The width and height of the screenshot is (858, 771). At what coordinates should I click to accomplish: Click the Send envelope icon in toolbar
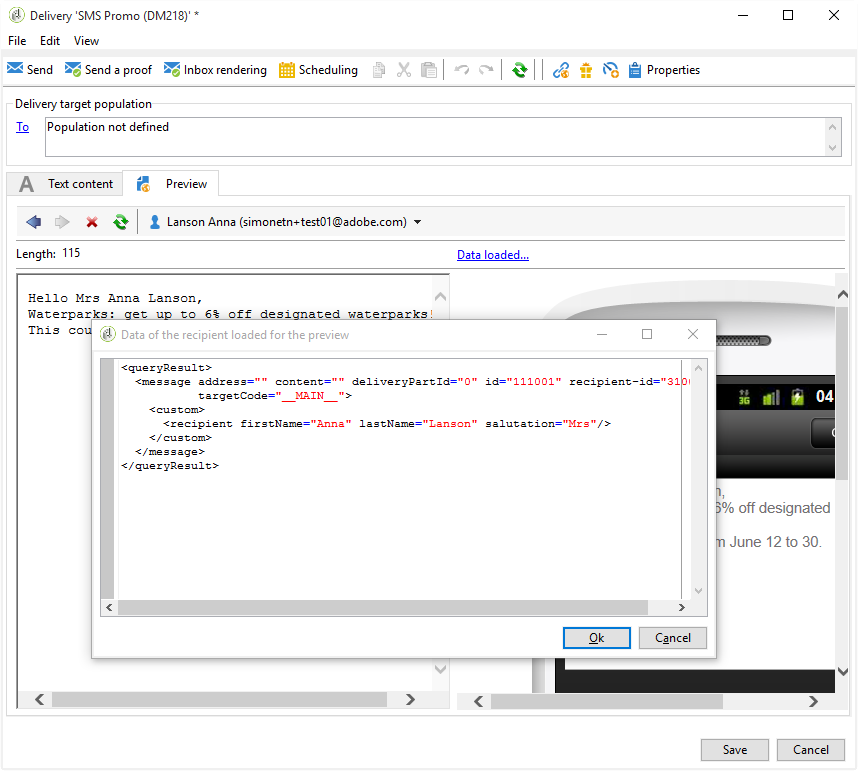[15, 69]
